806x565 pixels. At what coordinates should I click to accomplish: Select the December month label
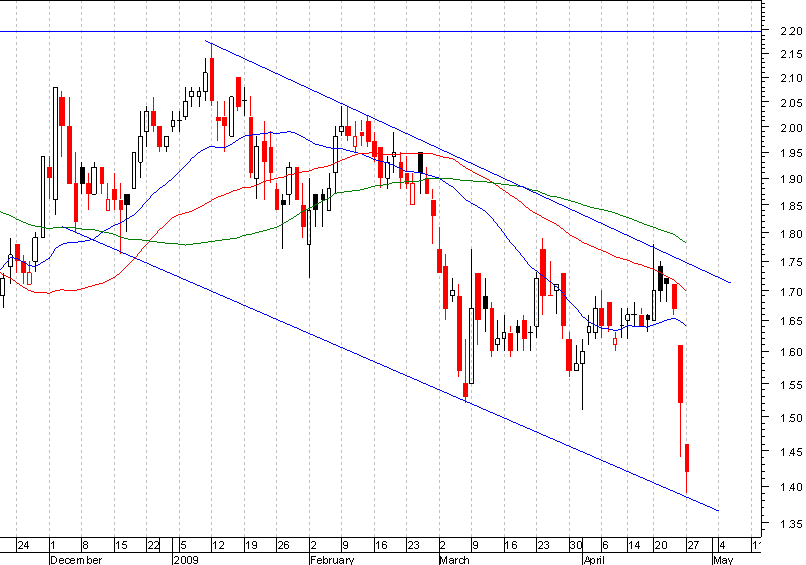pyautogui.click(x=76, y=559)
